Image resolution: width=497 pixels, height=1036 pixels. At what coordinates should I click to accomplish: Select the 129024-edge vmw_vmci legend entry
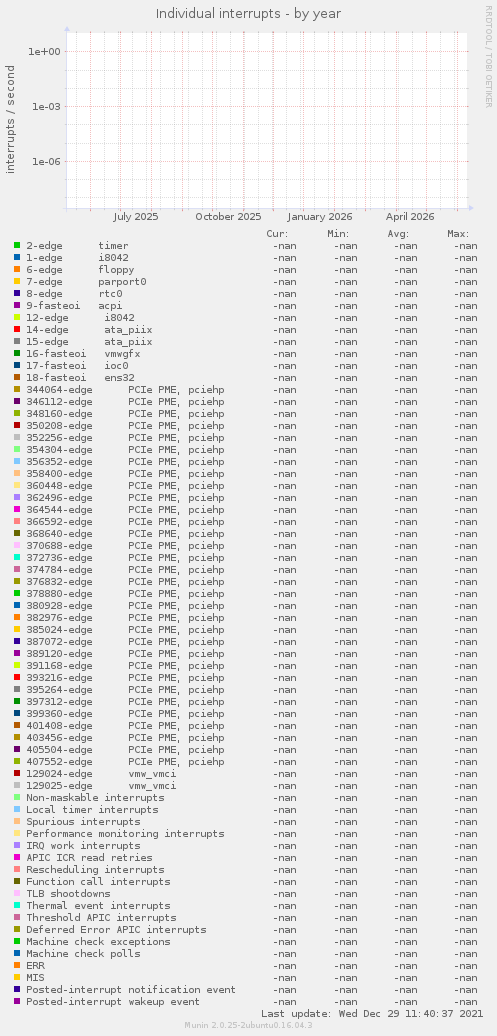point(101,774)
